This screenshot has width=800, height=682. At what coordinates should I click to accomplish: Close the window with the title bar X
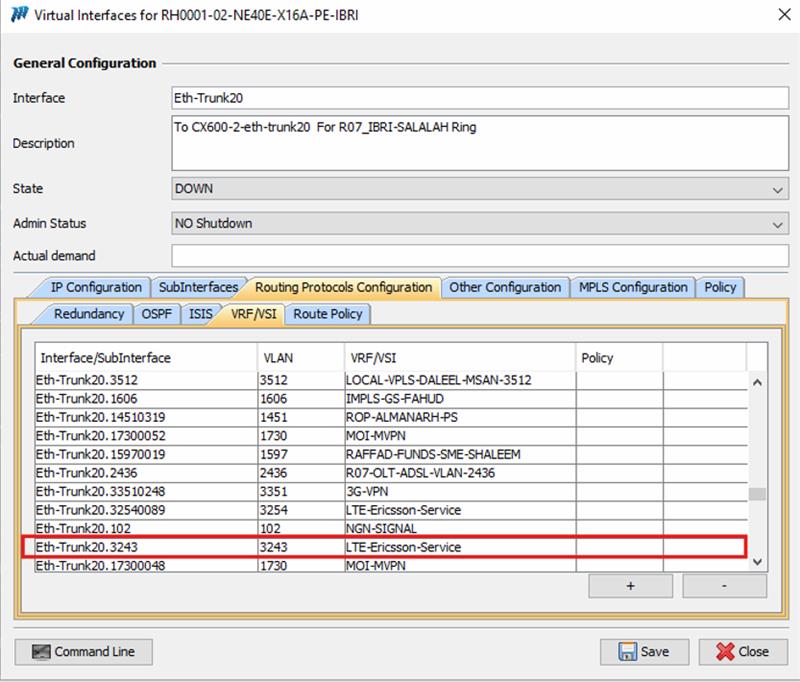(x=781, y=15)
